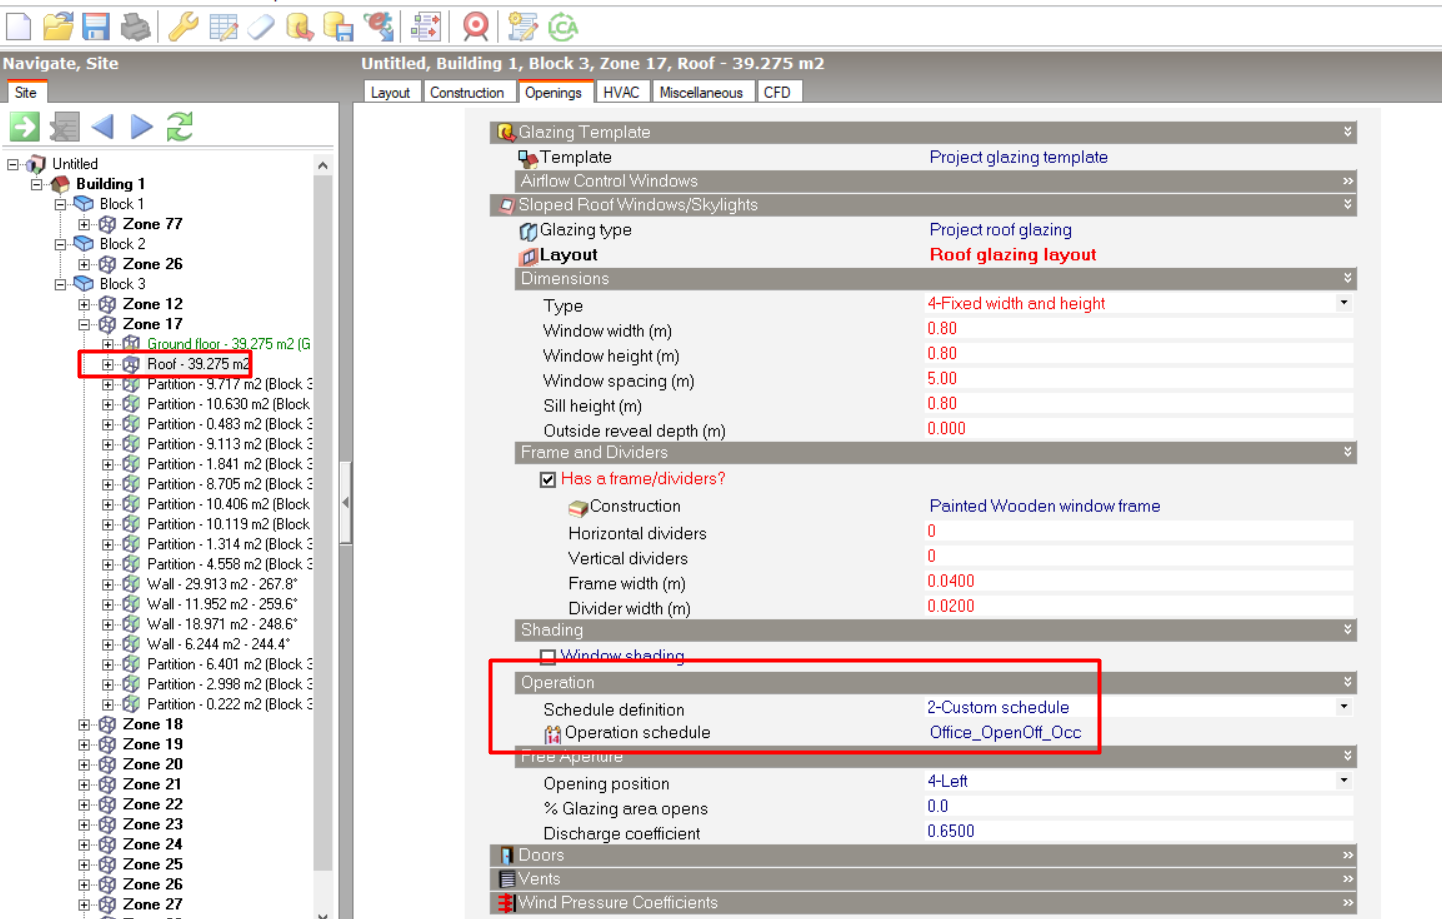Click the red 'e' export icon

click(x=378, y=27)
